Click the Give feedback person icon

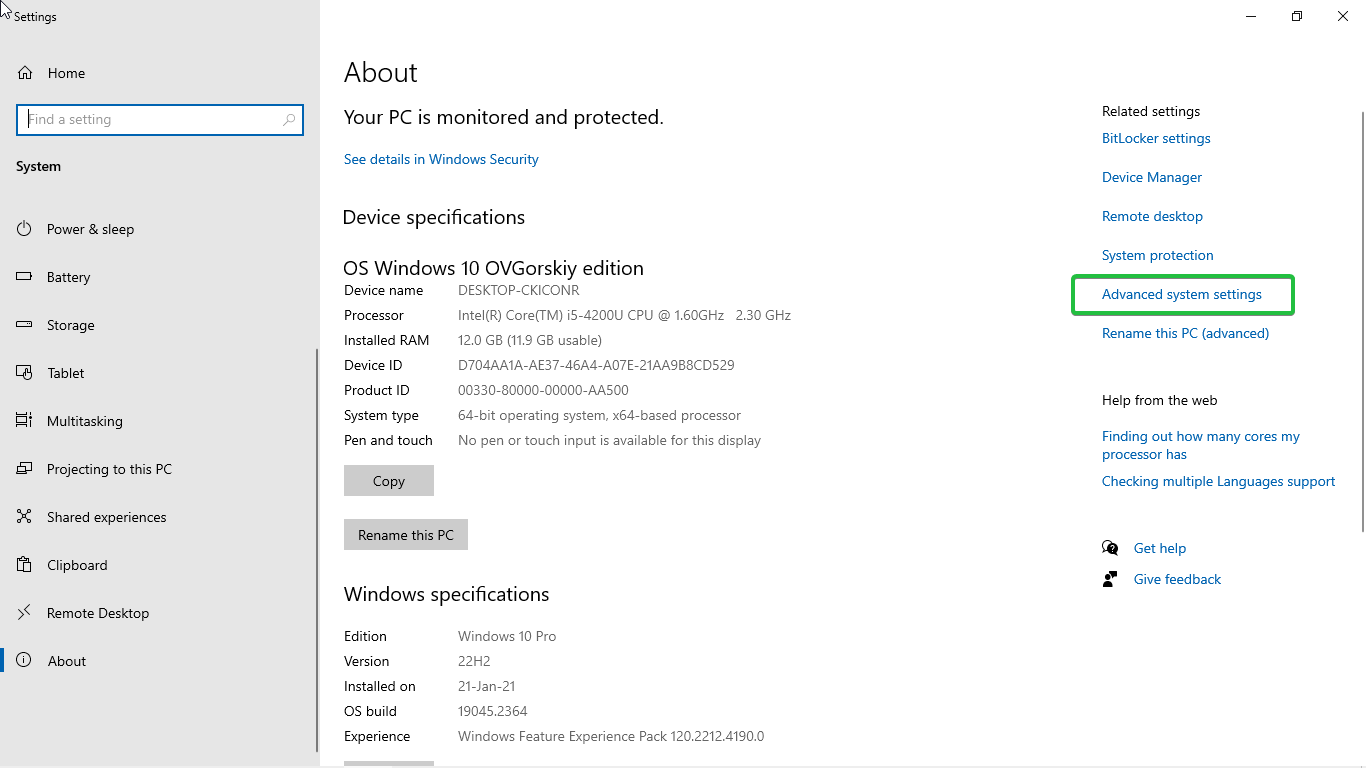point(1110,579)
